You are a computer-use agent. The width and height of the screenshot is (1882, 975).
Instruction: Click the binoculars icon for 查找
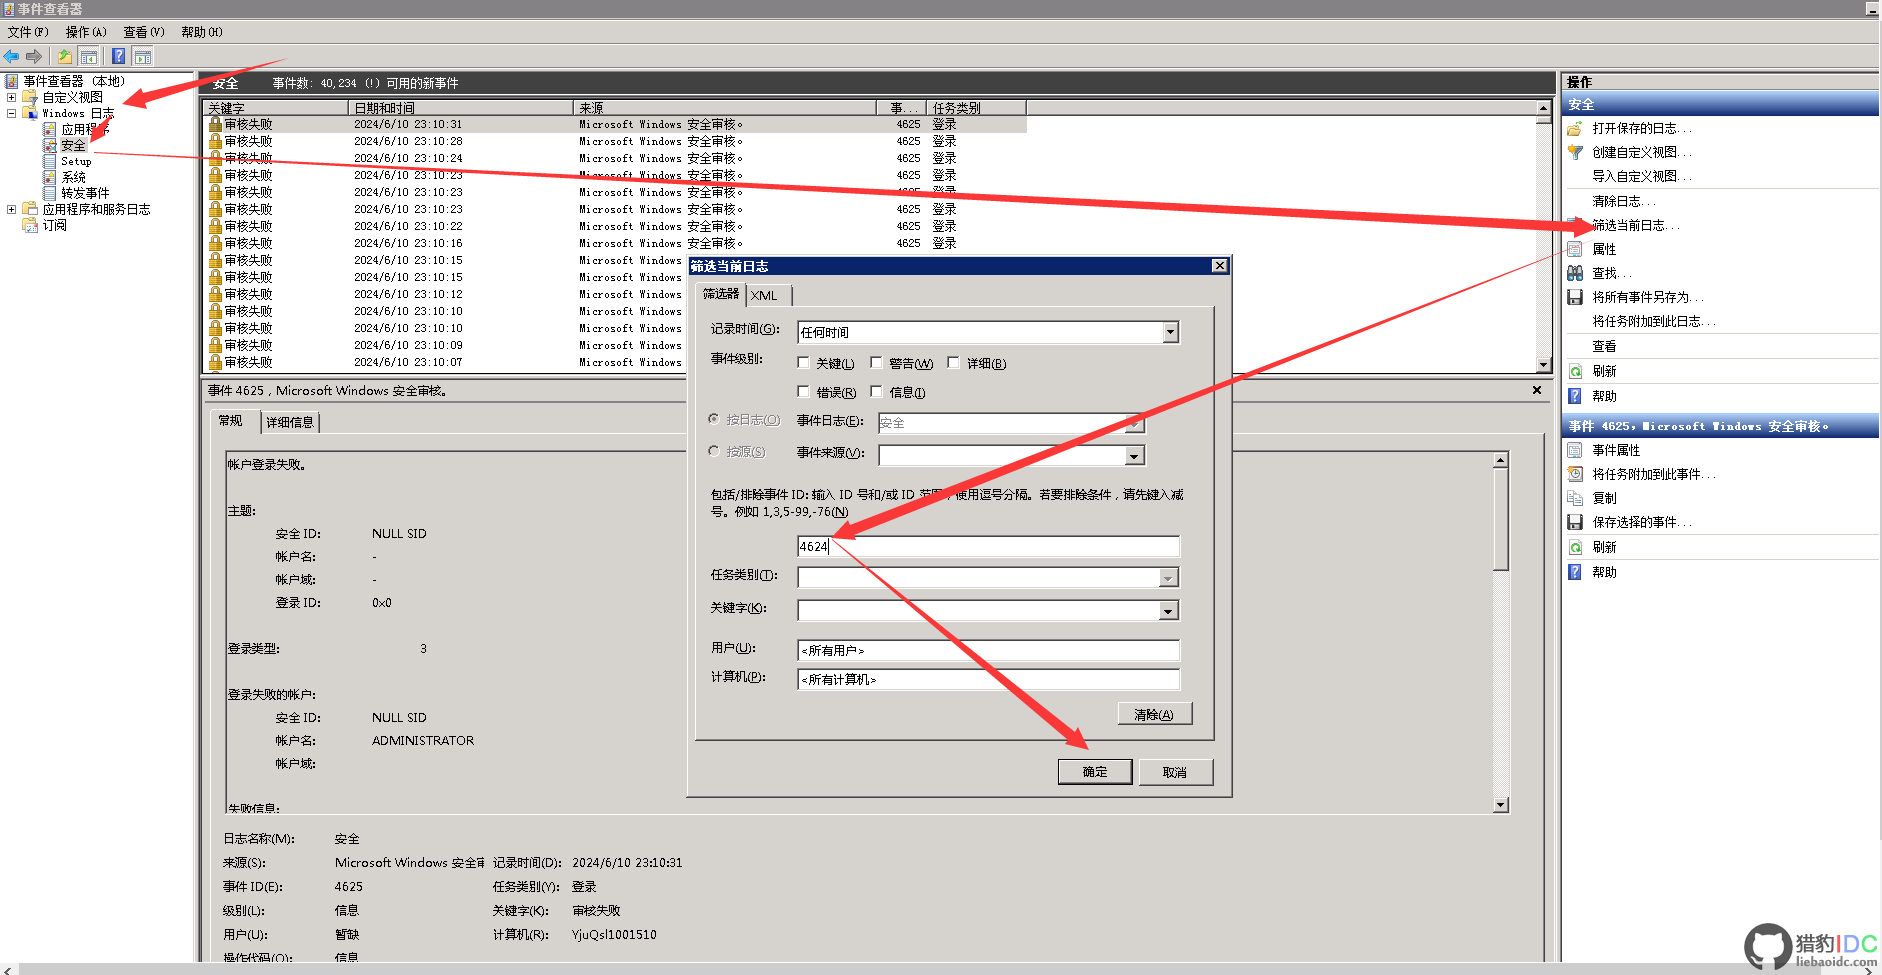[1575, 273]
